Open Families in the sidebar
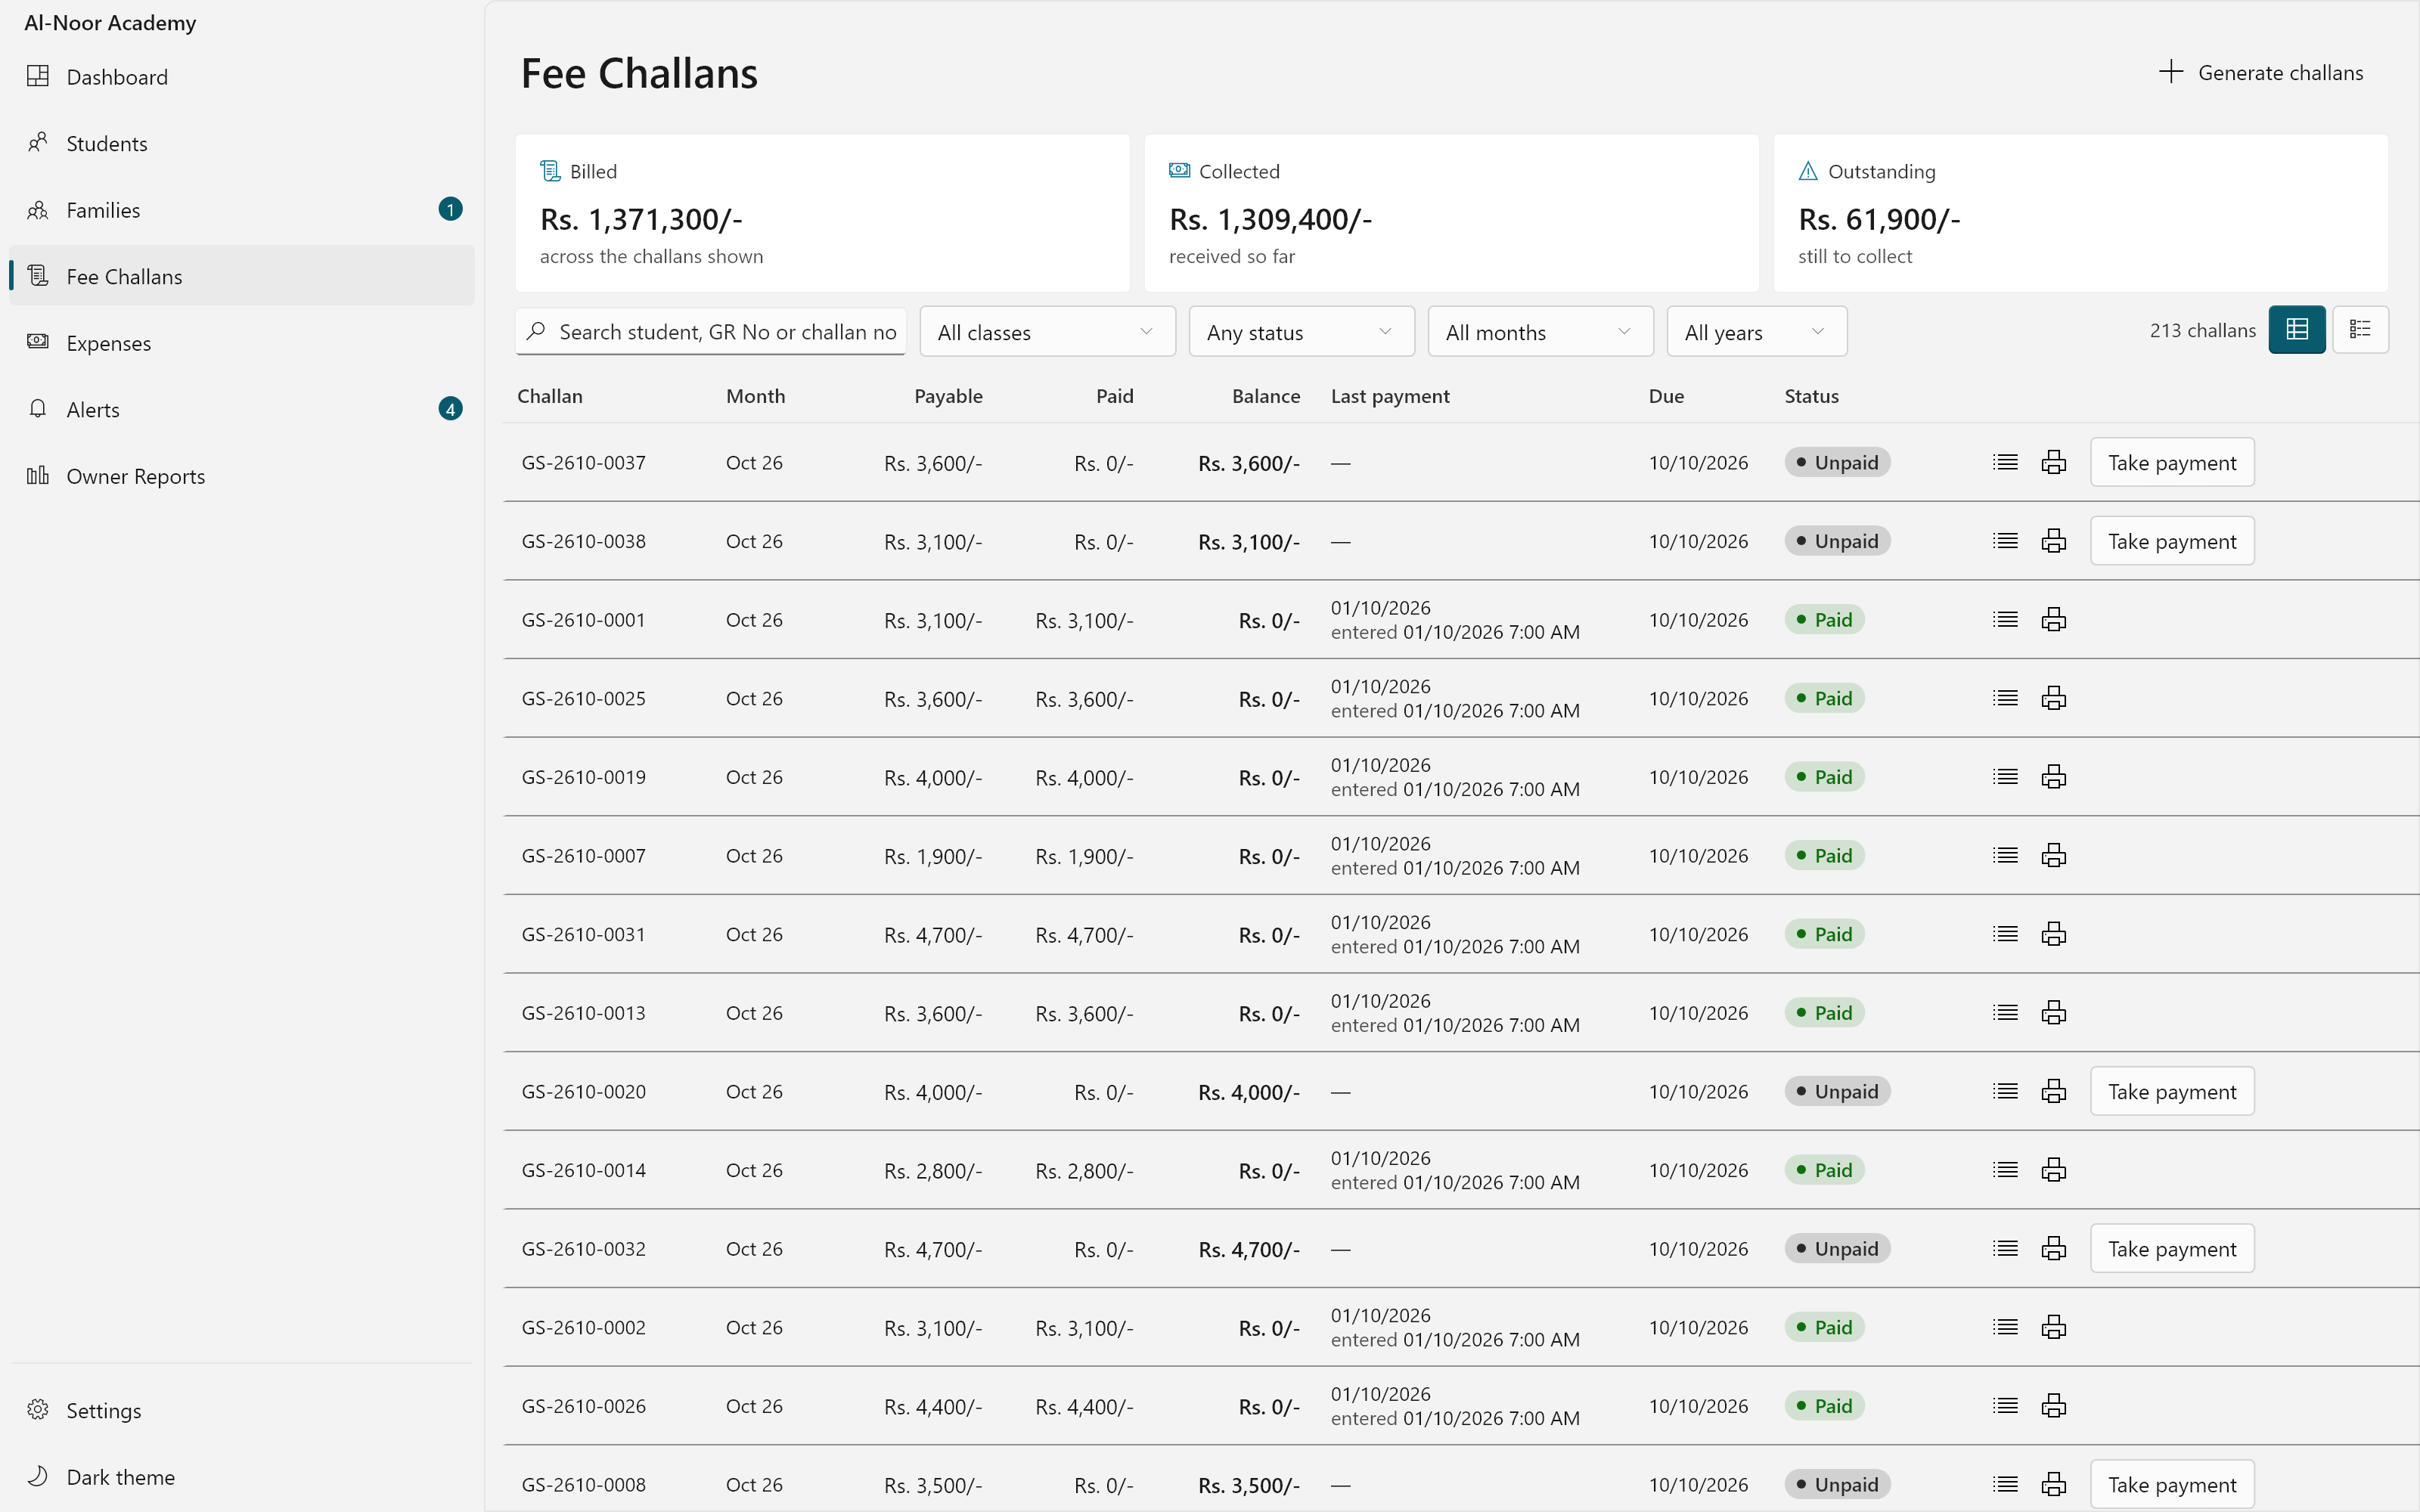 (x=241, y=210)
